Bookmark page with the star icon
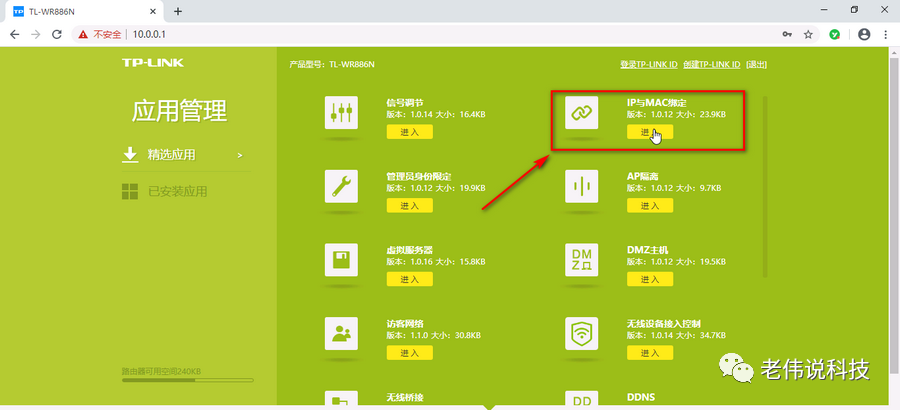Screen dimensions: 900x410 pos(808,34)
